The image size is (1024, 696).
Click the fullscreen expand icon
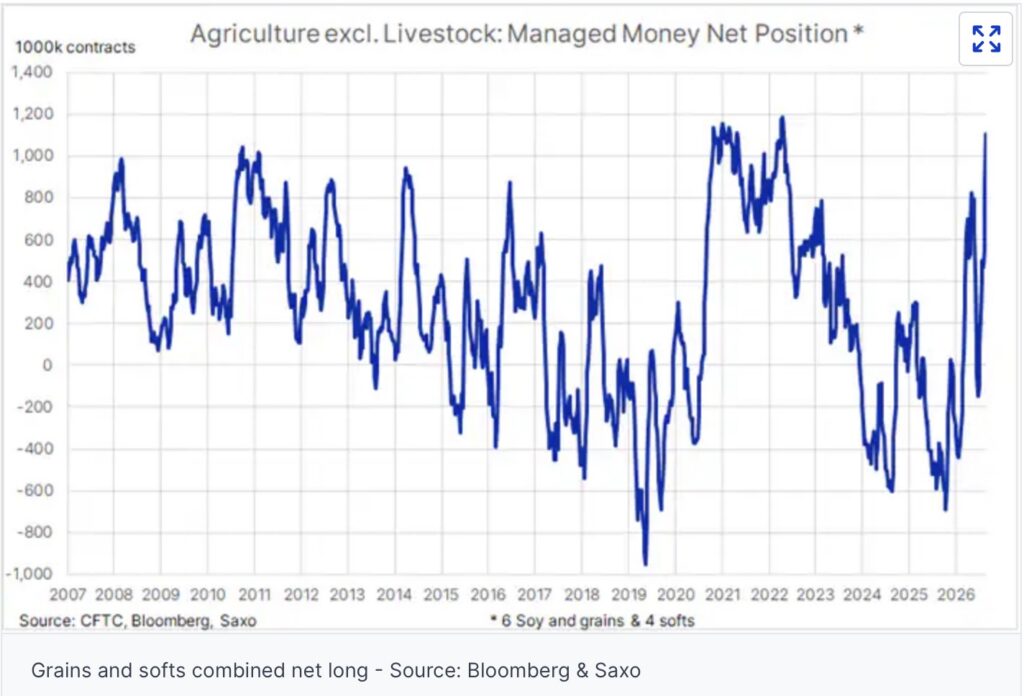985,39
